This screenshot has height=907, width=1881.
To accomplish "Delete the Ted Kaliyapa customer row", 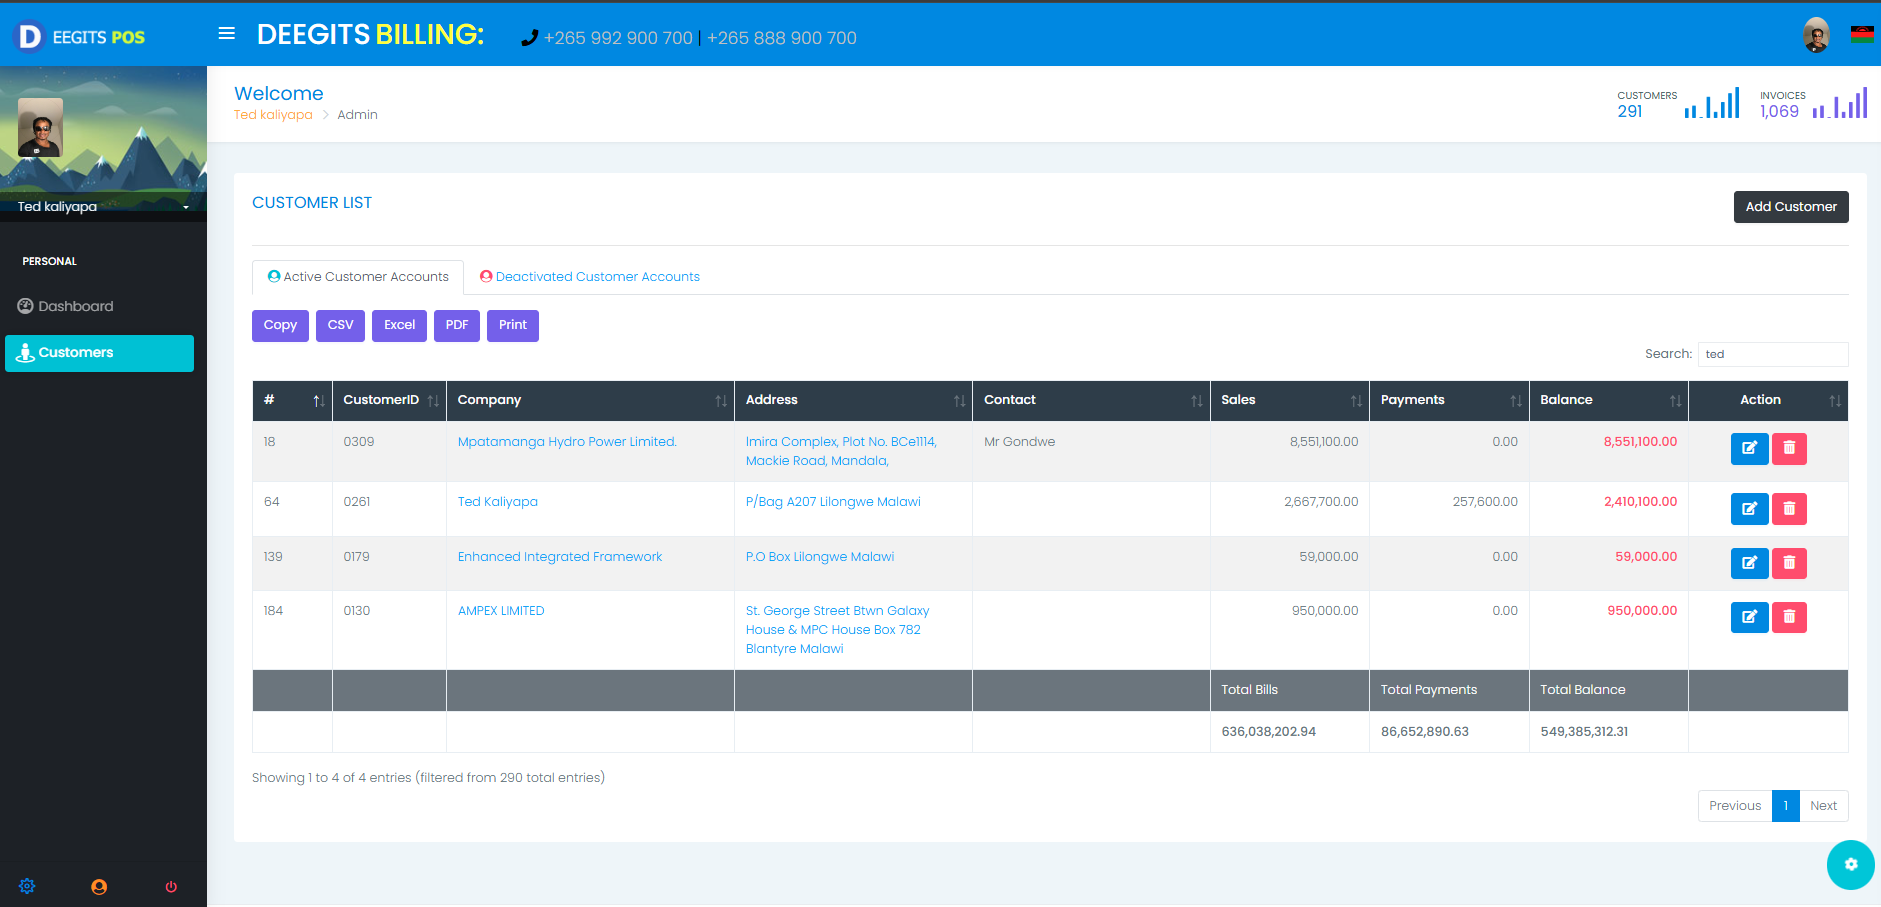I will [1789, 509].
